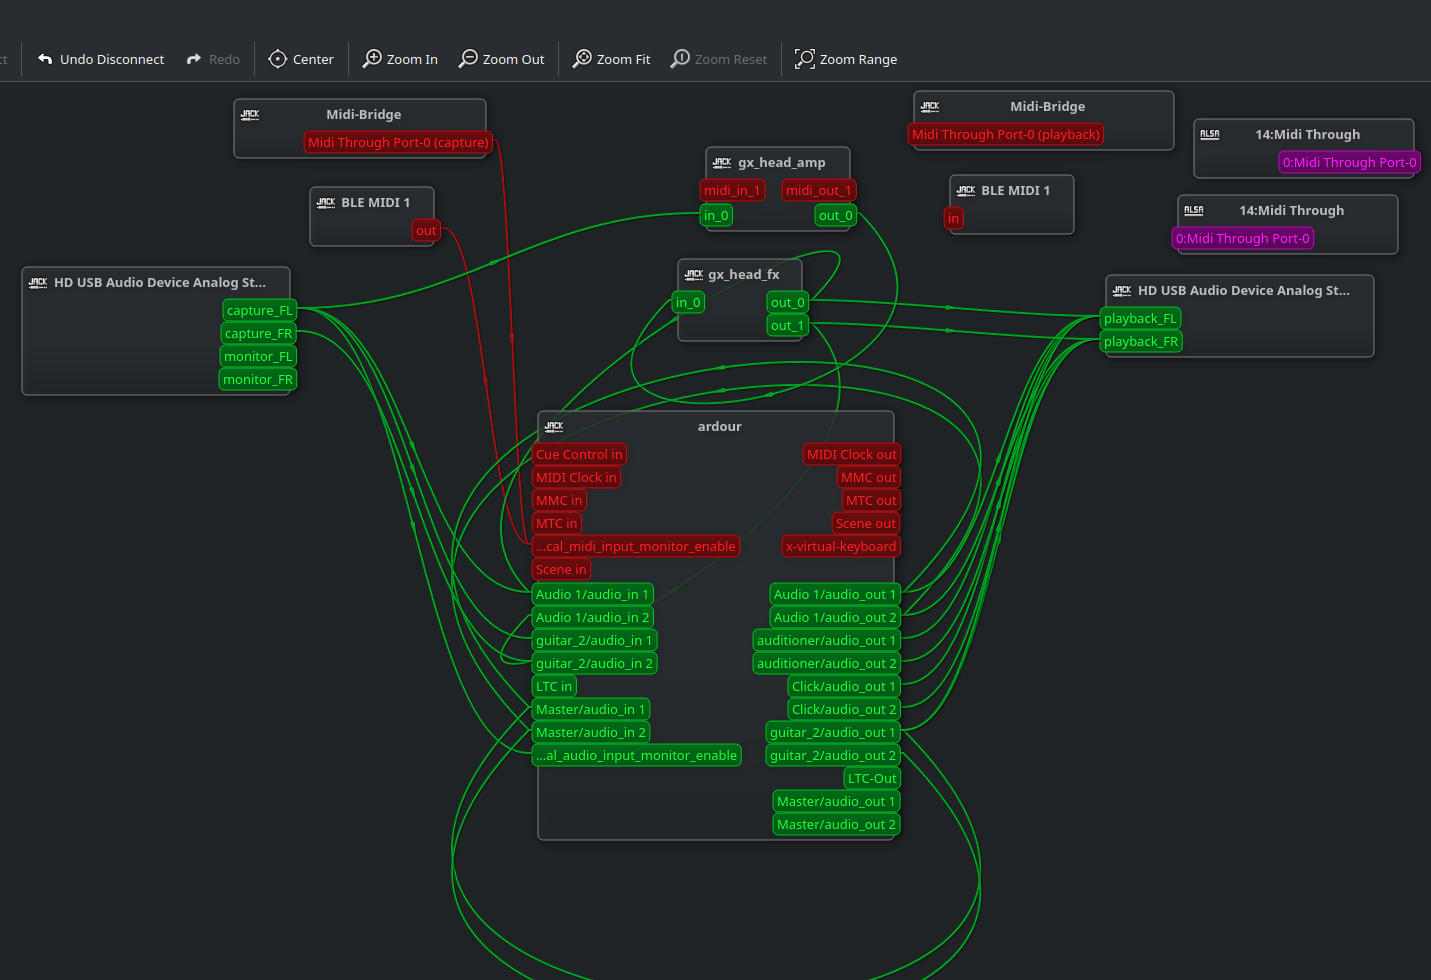This screenshot has width=1431, height=980.
Task: Select the out_1 port on gx_head_fx
Action: [787, 325]
